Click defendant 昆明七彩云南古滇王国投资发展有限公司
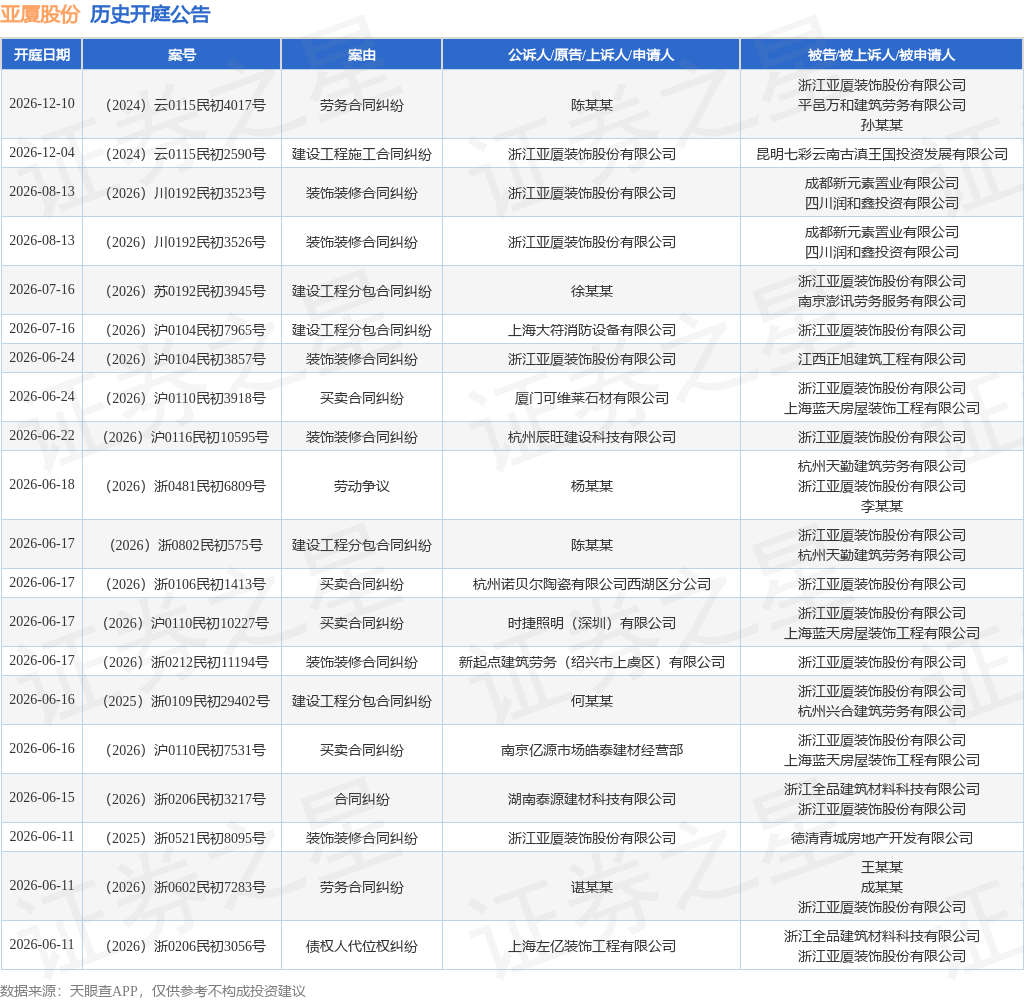Viewport: 1024px width, 1000px height. (x=882, y=154)
